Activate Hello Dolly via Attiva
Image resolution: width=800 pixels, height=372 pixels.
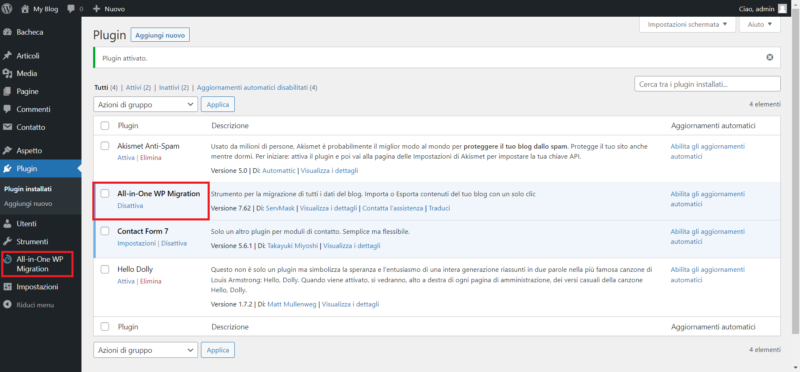pyautogui.click(x=126, y=281)
